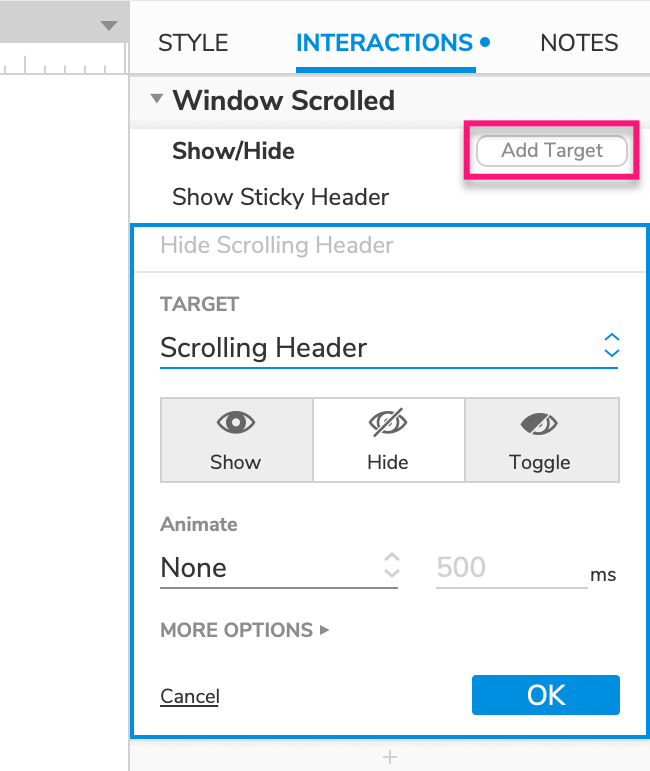The image size is (650, 771).
Task: Click the 500 ms duration field
Action: [x=508, y=568]
